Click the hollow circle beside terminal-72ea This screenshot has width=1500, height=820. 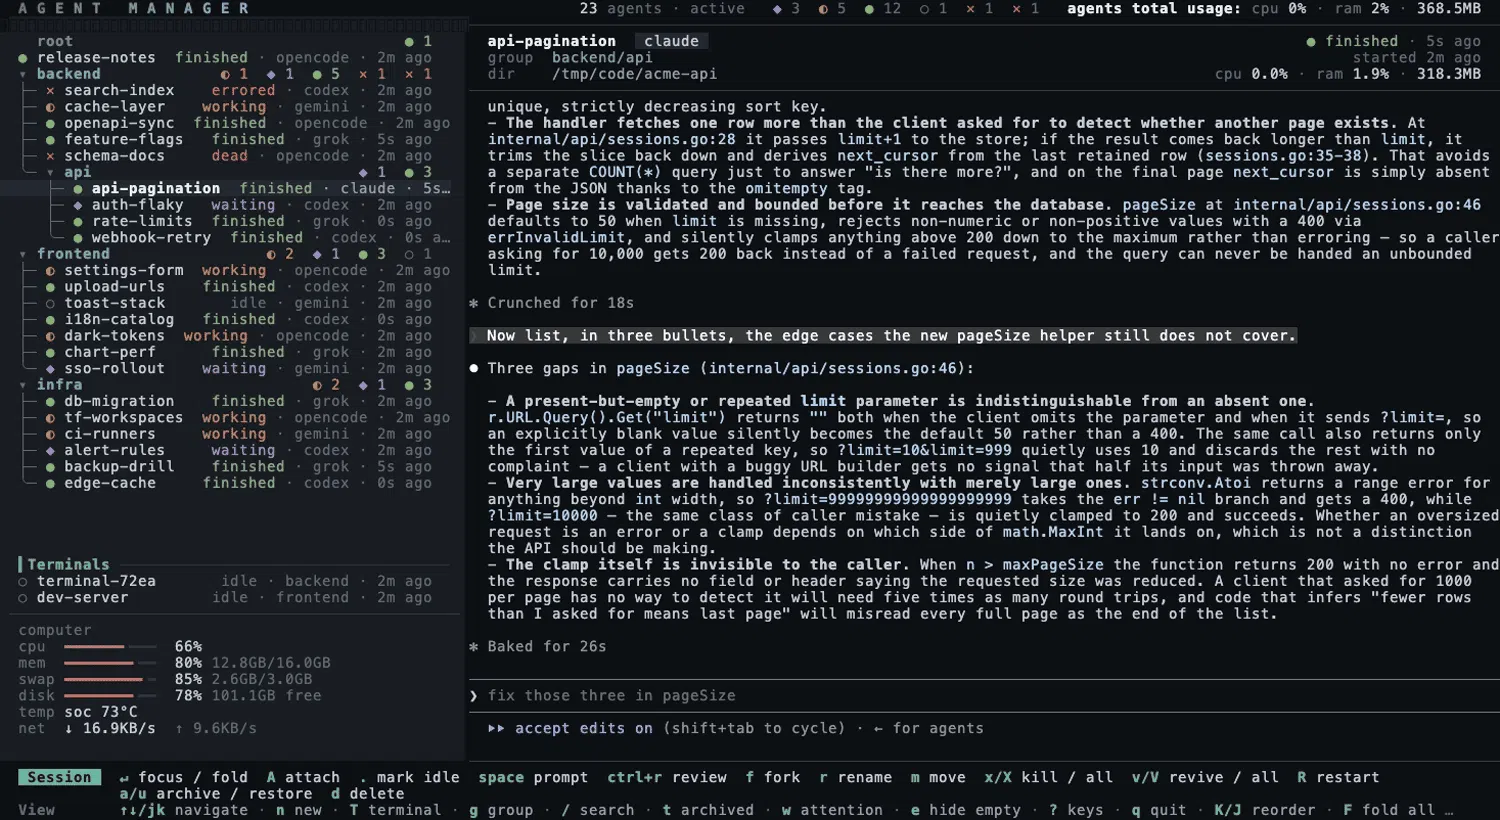click(23, 581)
